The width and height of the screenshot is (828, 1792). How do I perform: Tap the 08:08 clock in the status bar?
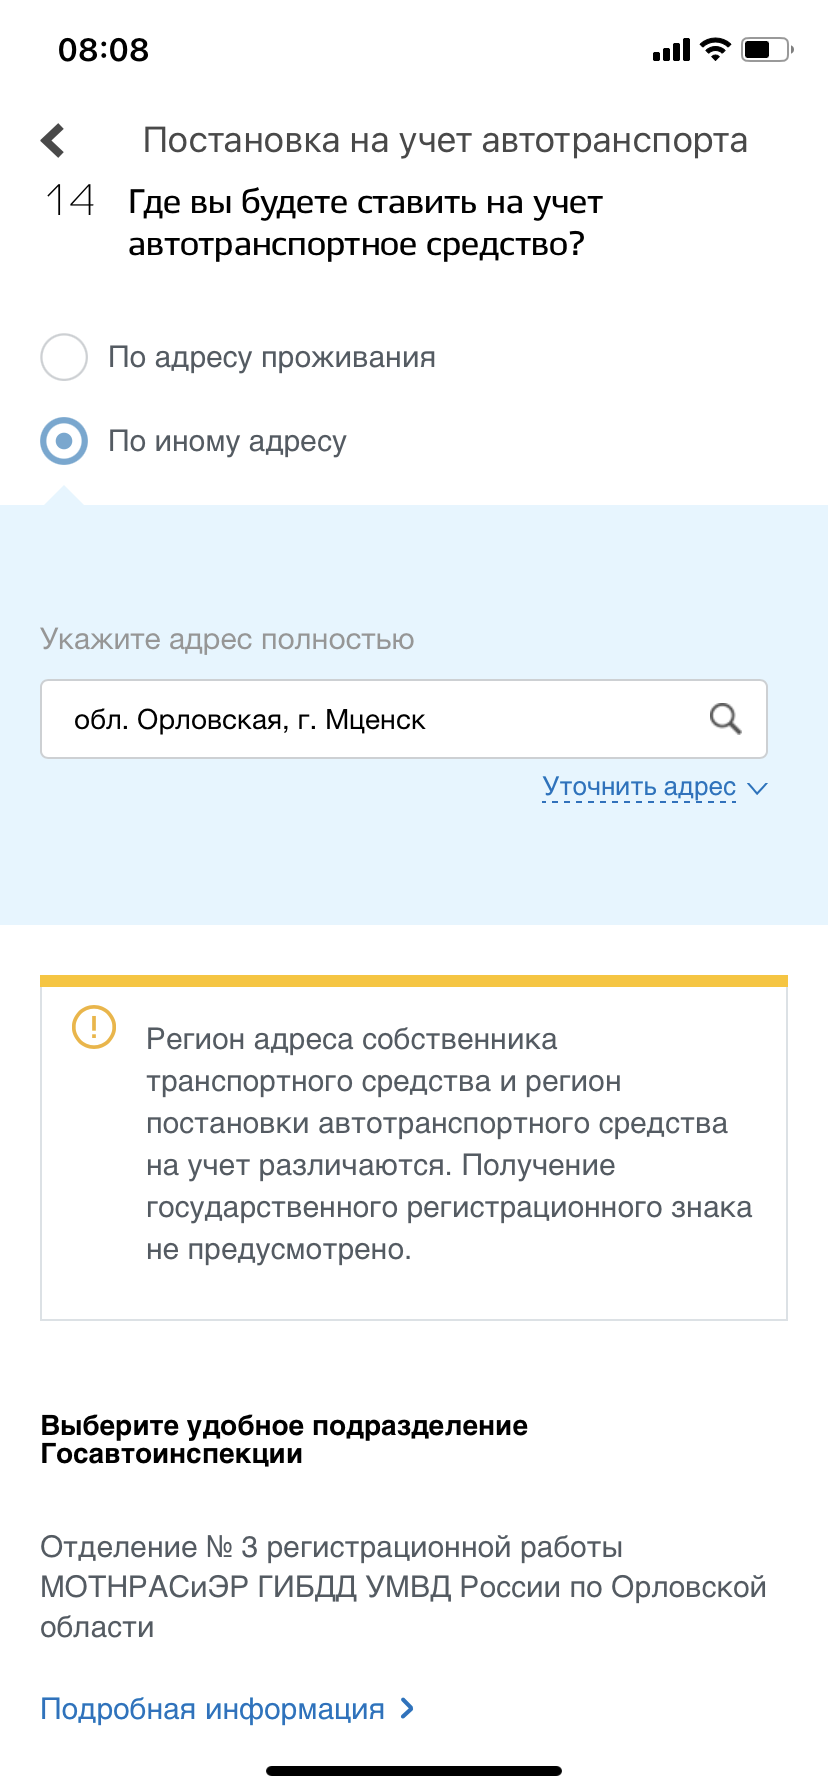click(x=104, y=50)
